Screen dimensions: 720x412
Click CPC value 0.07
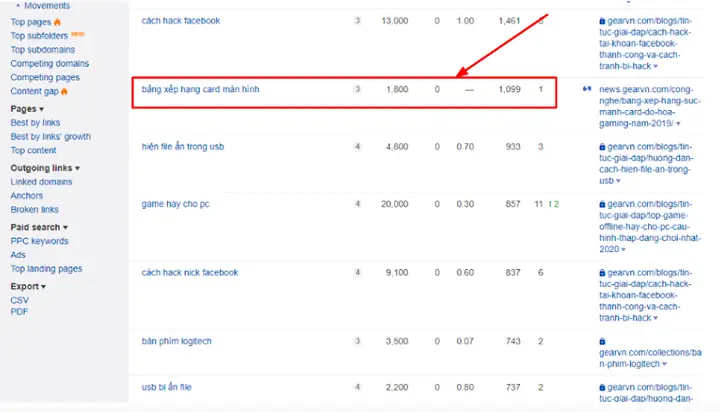[465, 341]
